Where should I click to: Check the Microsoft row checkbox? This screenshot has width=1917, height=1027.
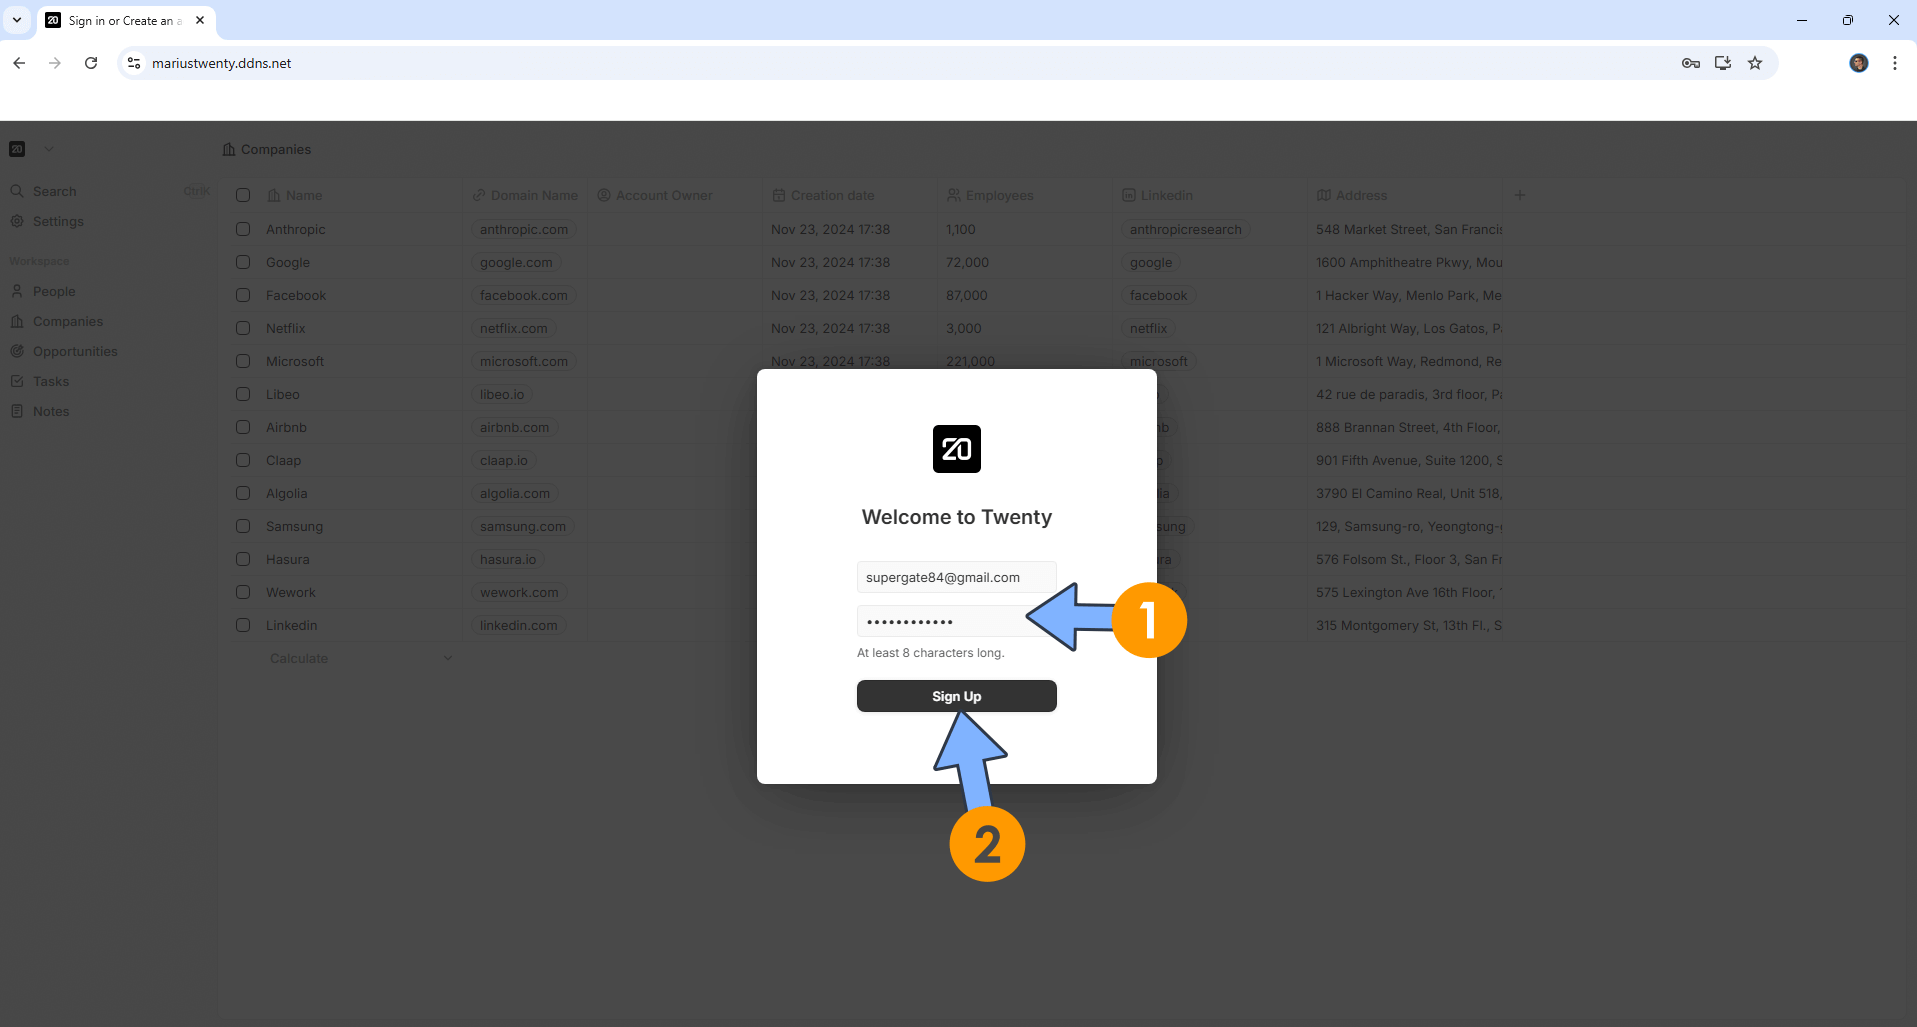coord(243,361)
